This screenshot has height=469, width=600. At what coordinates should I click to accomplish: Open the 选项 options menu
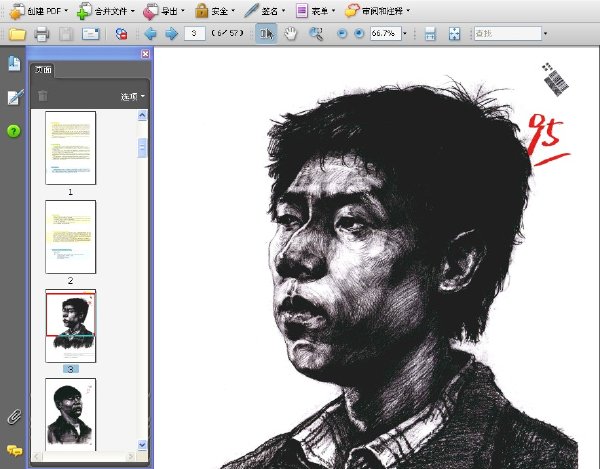(132, 96)
